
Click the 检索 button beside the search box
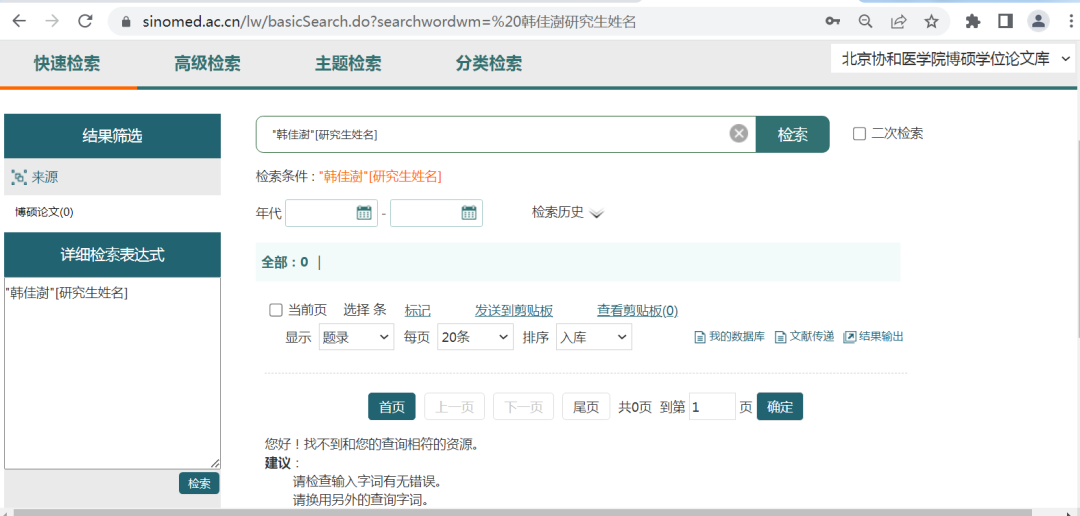(x=792, y=134)
